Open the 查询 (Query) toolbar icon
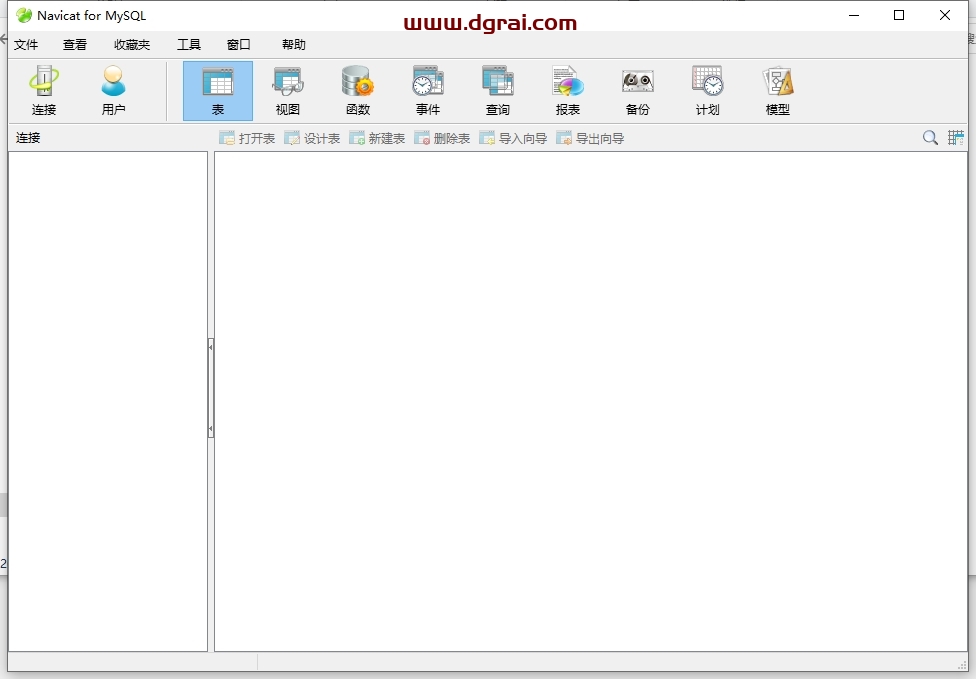976x679 pixels. 497,91
